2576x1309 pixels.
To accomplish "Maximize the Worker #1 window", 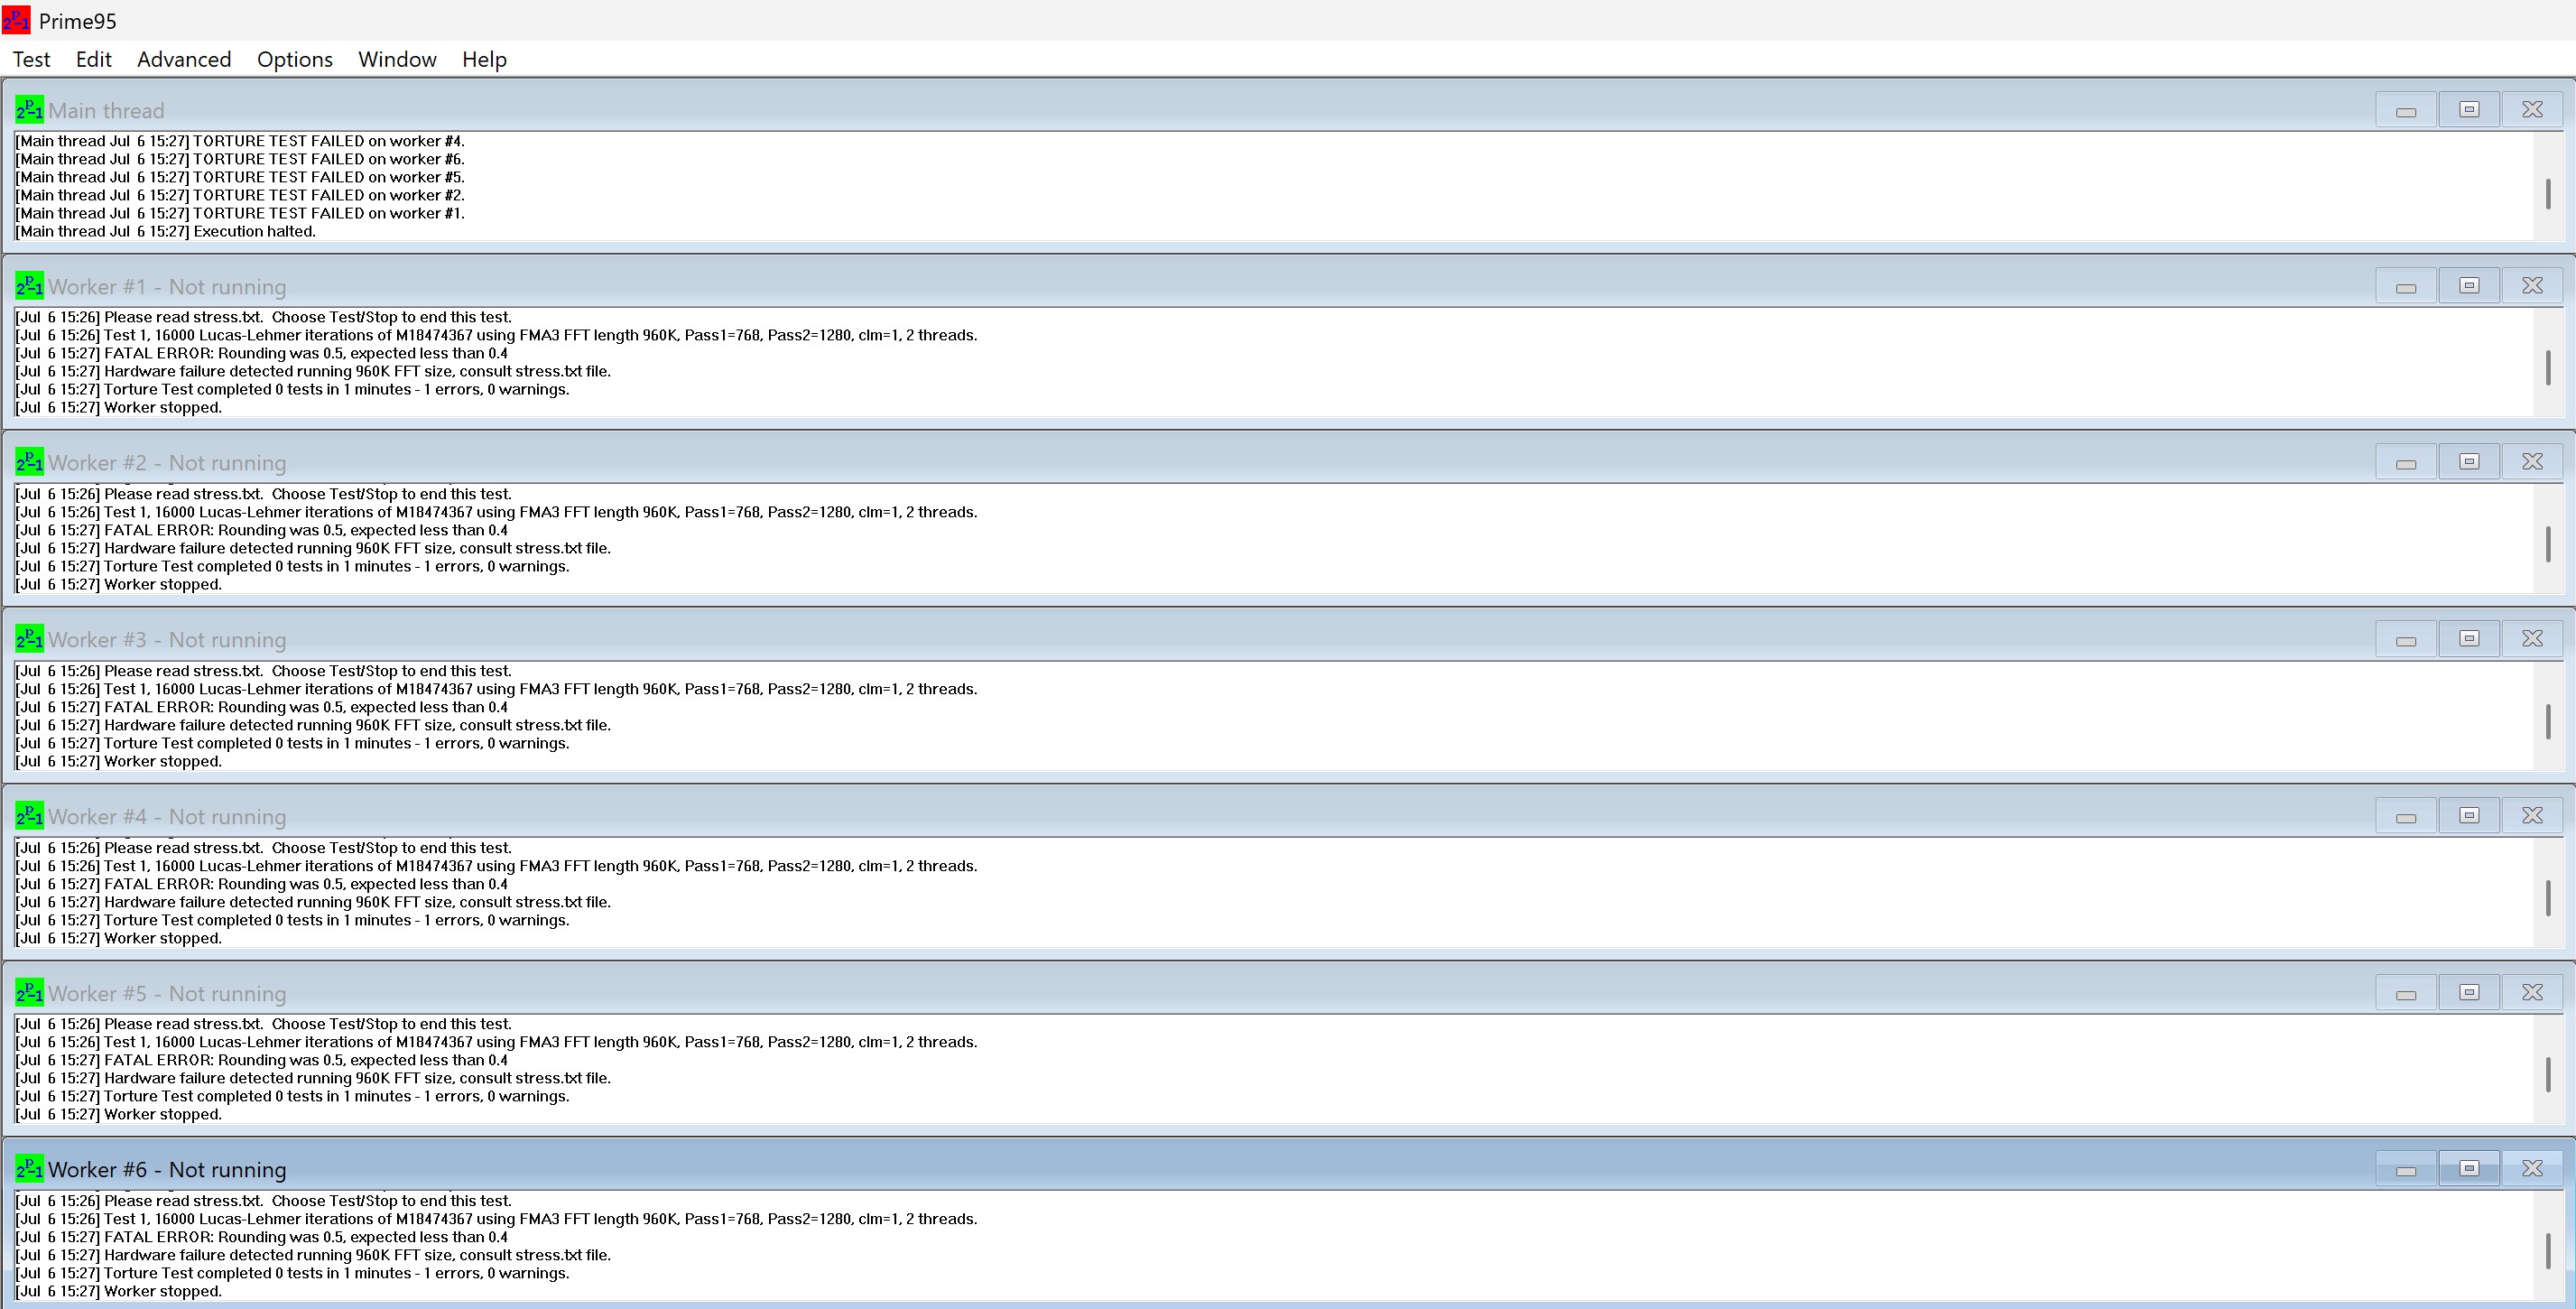I will point(2469,286).
